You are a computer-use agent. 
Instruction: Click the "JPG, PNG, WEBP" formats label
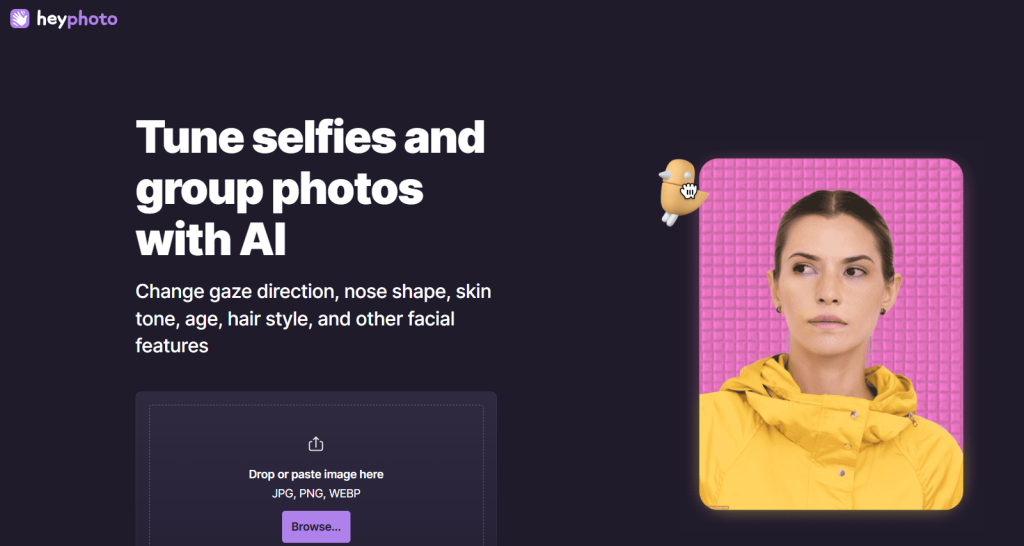coord(316,493)
